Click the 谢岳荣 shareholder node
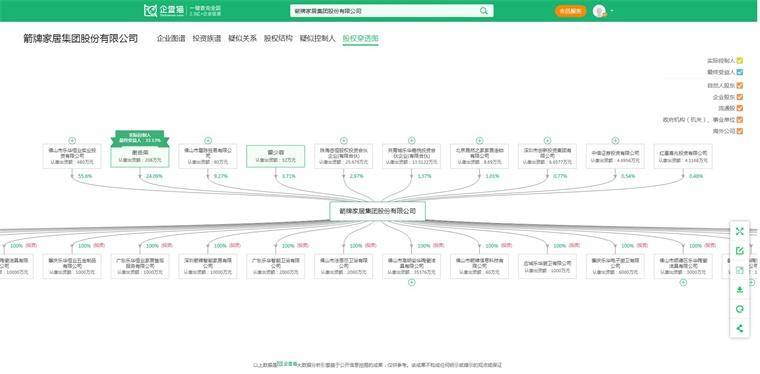The width and height of the screenshot is (760, 374). coord(140,156)
